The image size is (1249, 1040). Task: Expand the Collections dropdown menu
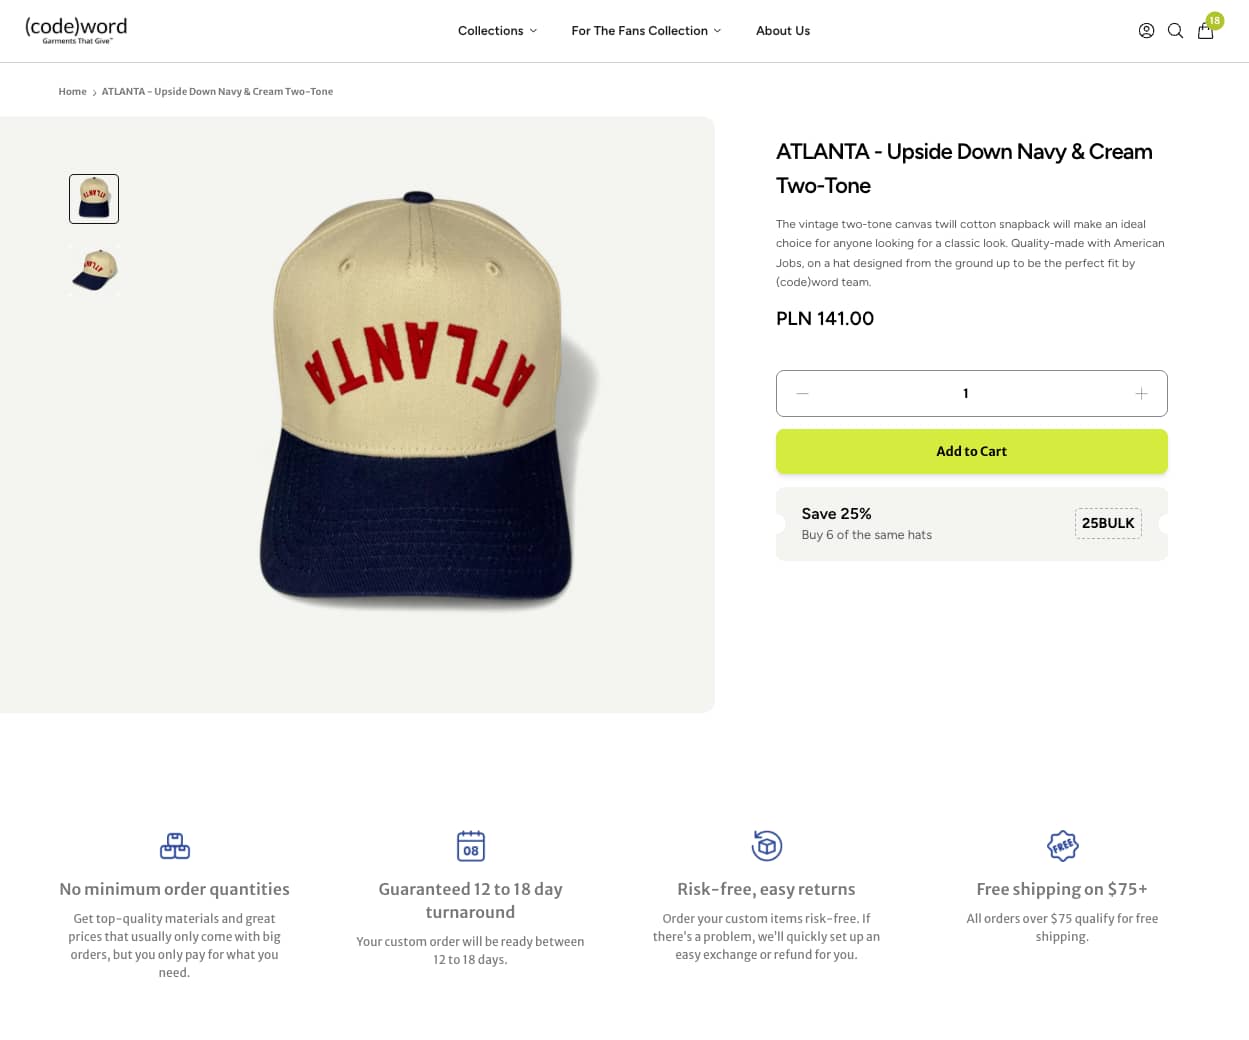[x=497, y=31]
